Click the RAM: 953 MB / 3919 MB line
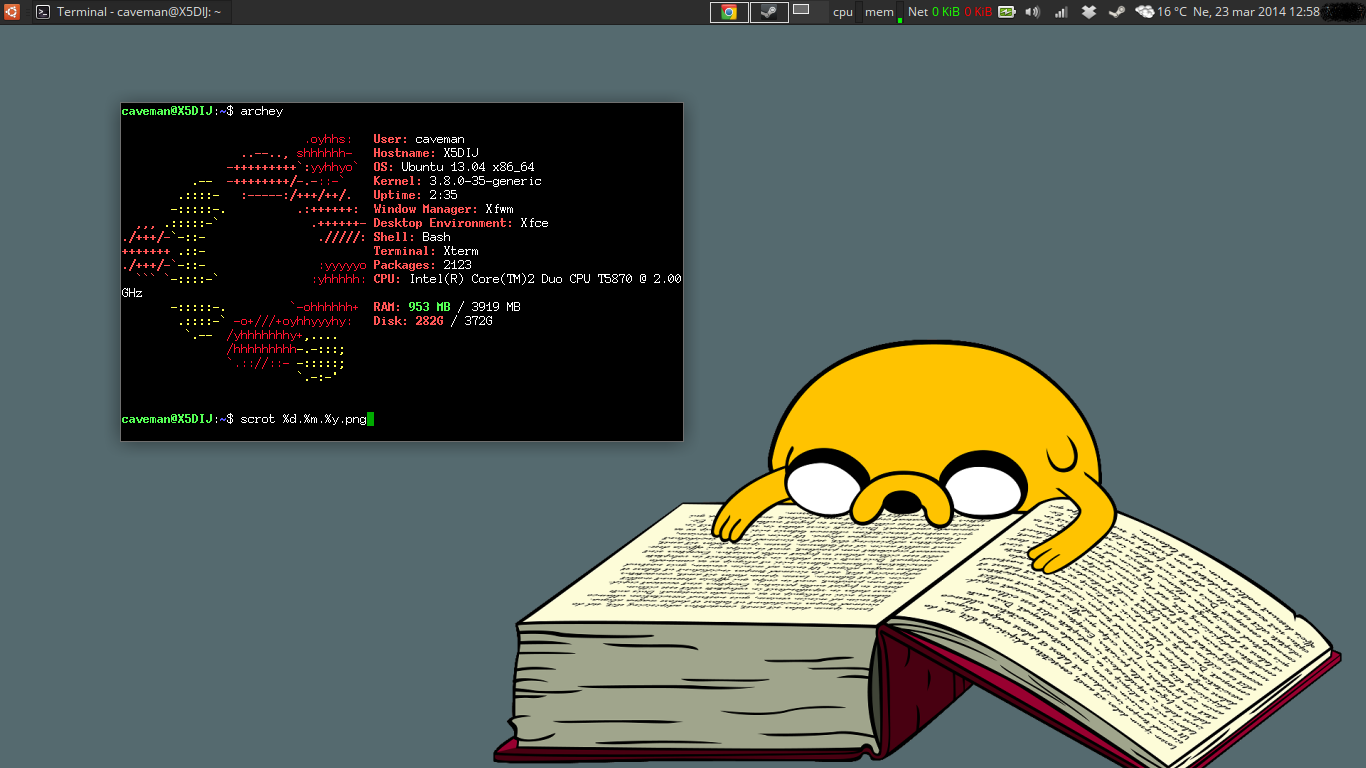 [447, 307]
